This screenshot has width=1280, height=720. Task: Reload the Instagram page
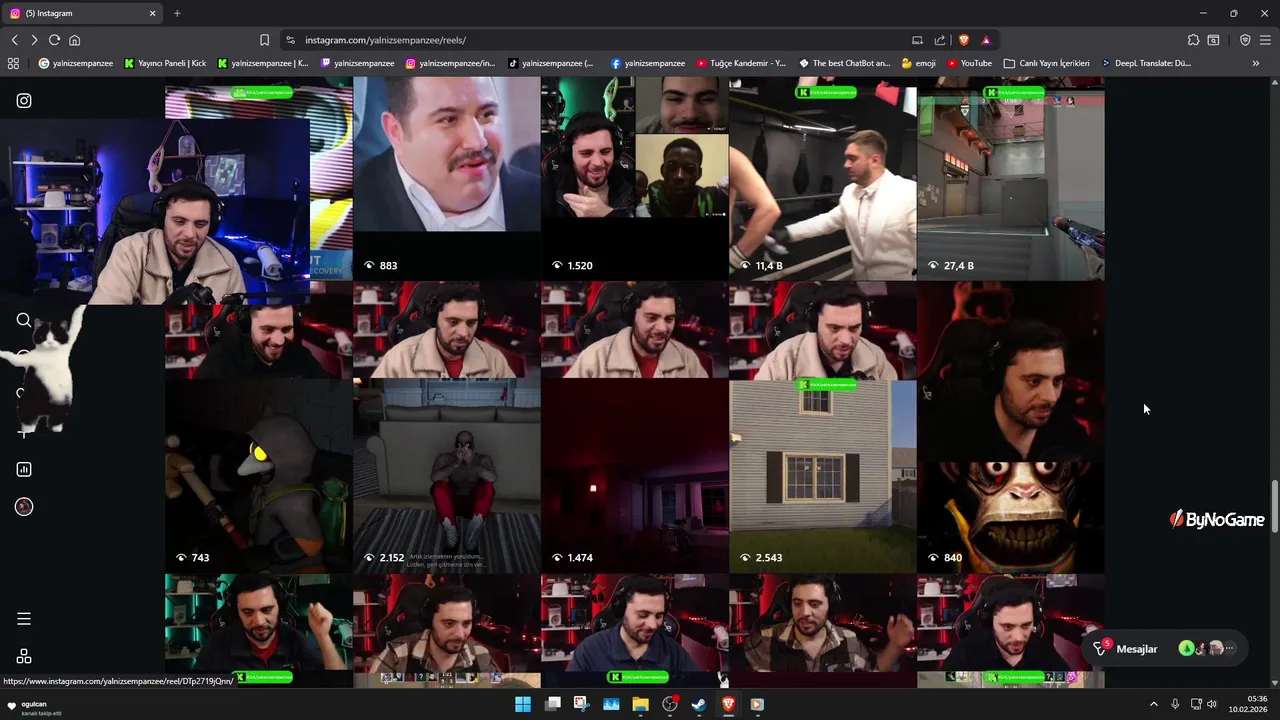coord(54,40)
